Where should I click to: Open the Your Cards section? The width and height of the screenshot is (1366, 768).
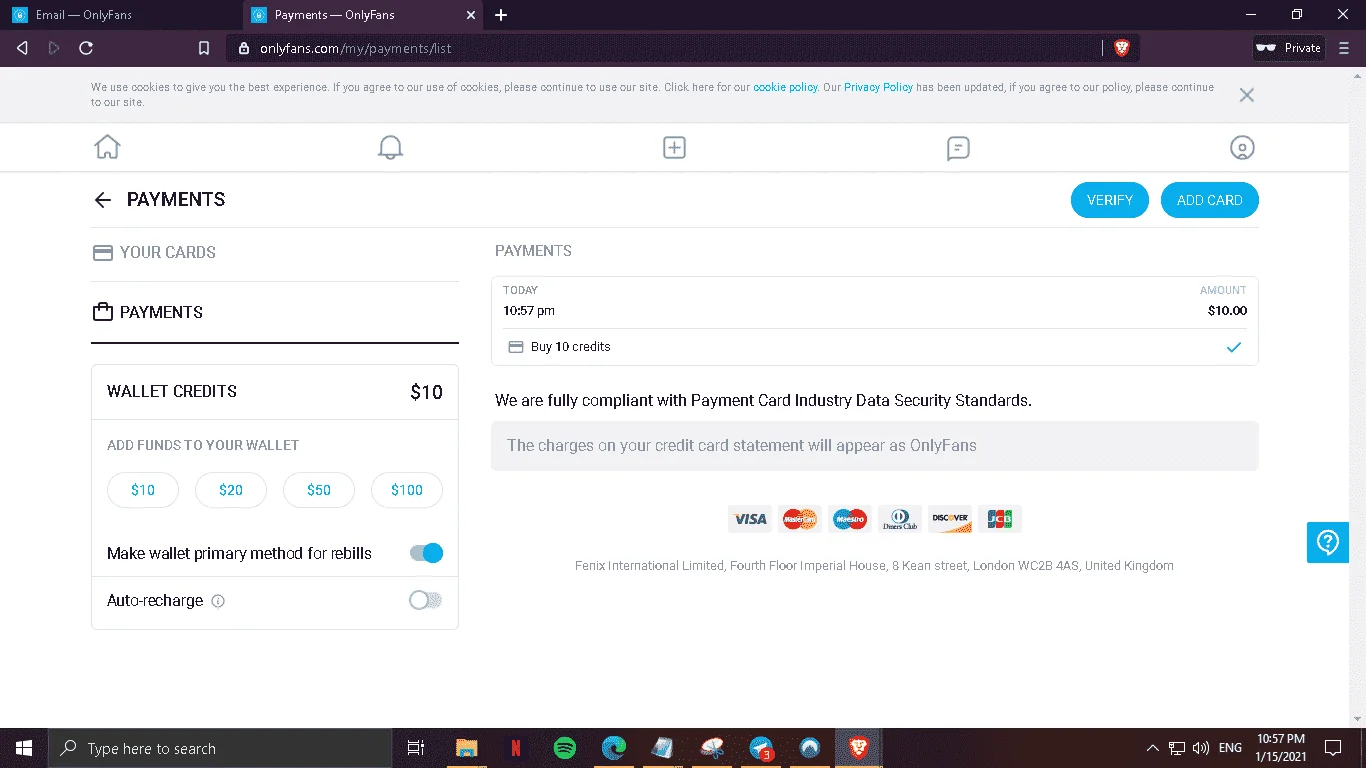[x=275, y=253]
